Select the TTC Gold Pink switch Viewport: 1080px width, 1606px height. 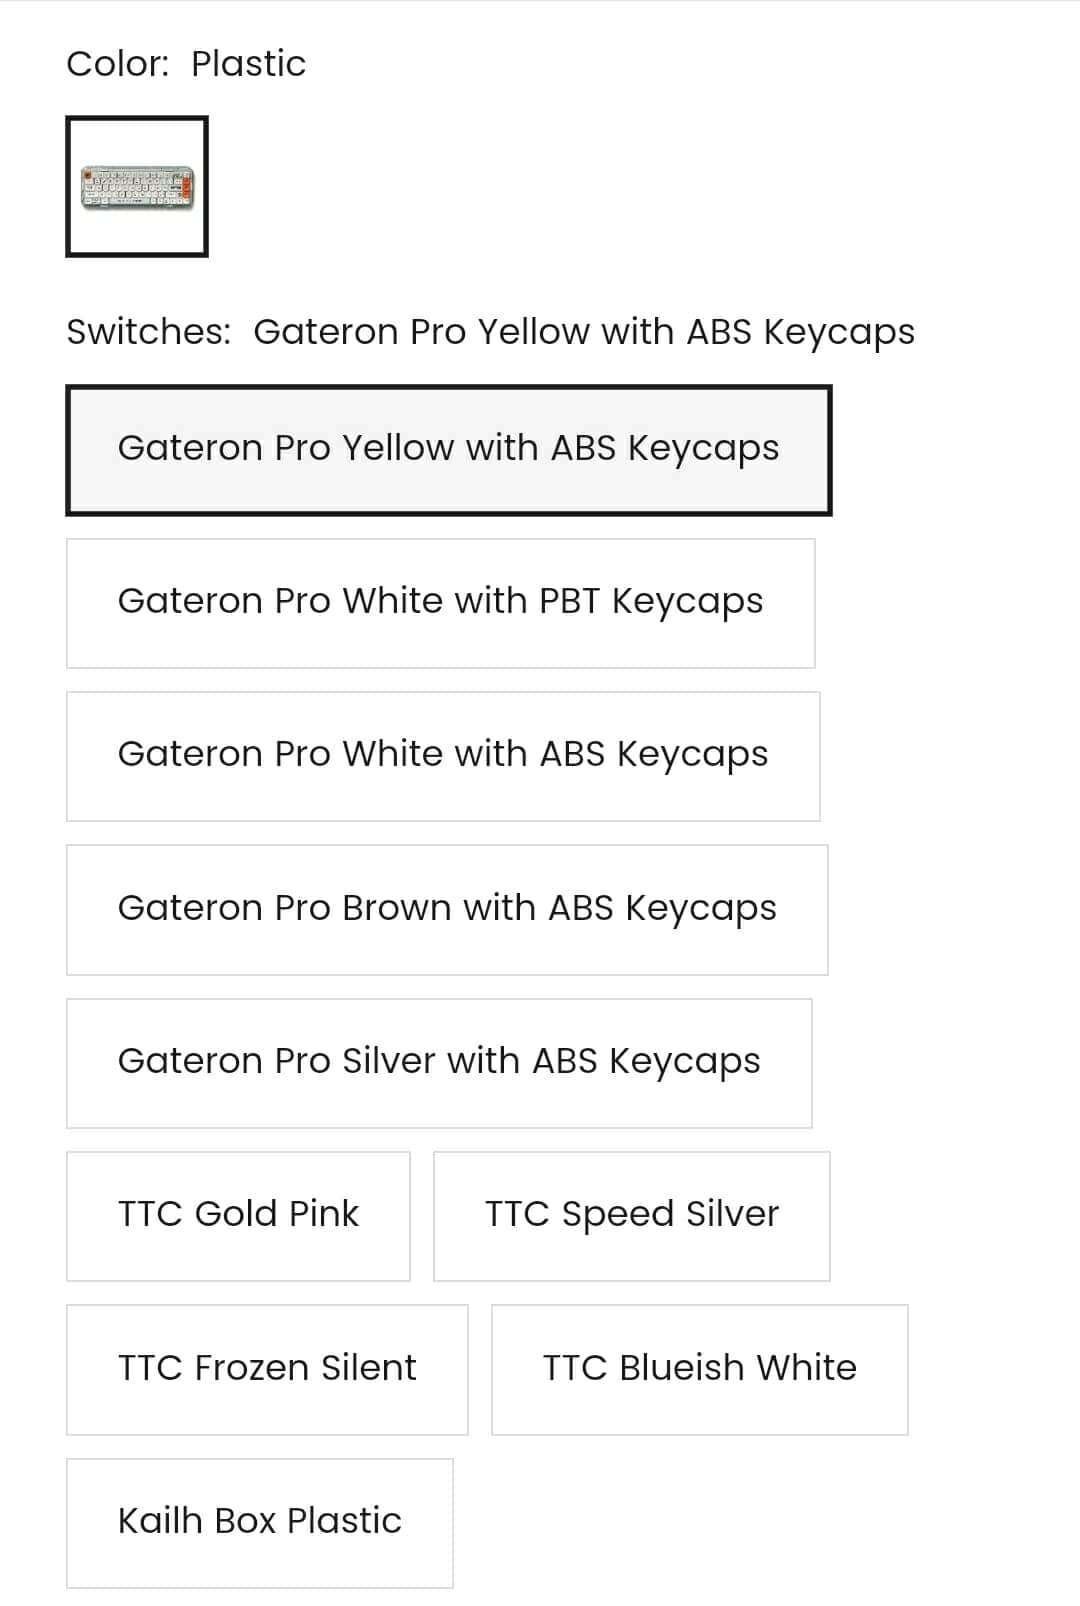click(x=238, y=1216)
